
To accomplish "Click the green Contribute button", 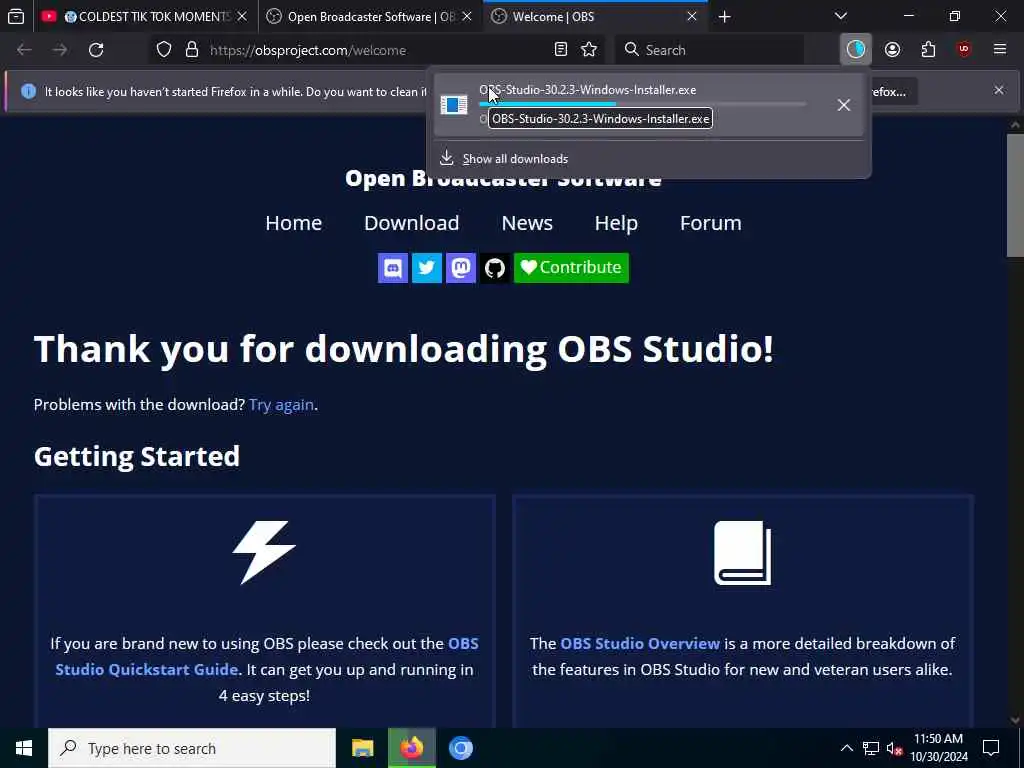I will pos(571,268).
